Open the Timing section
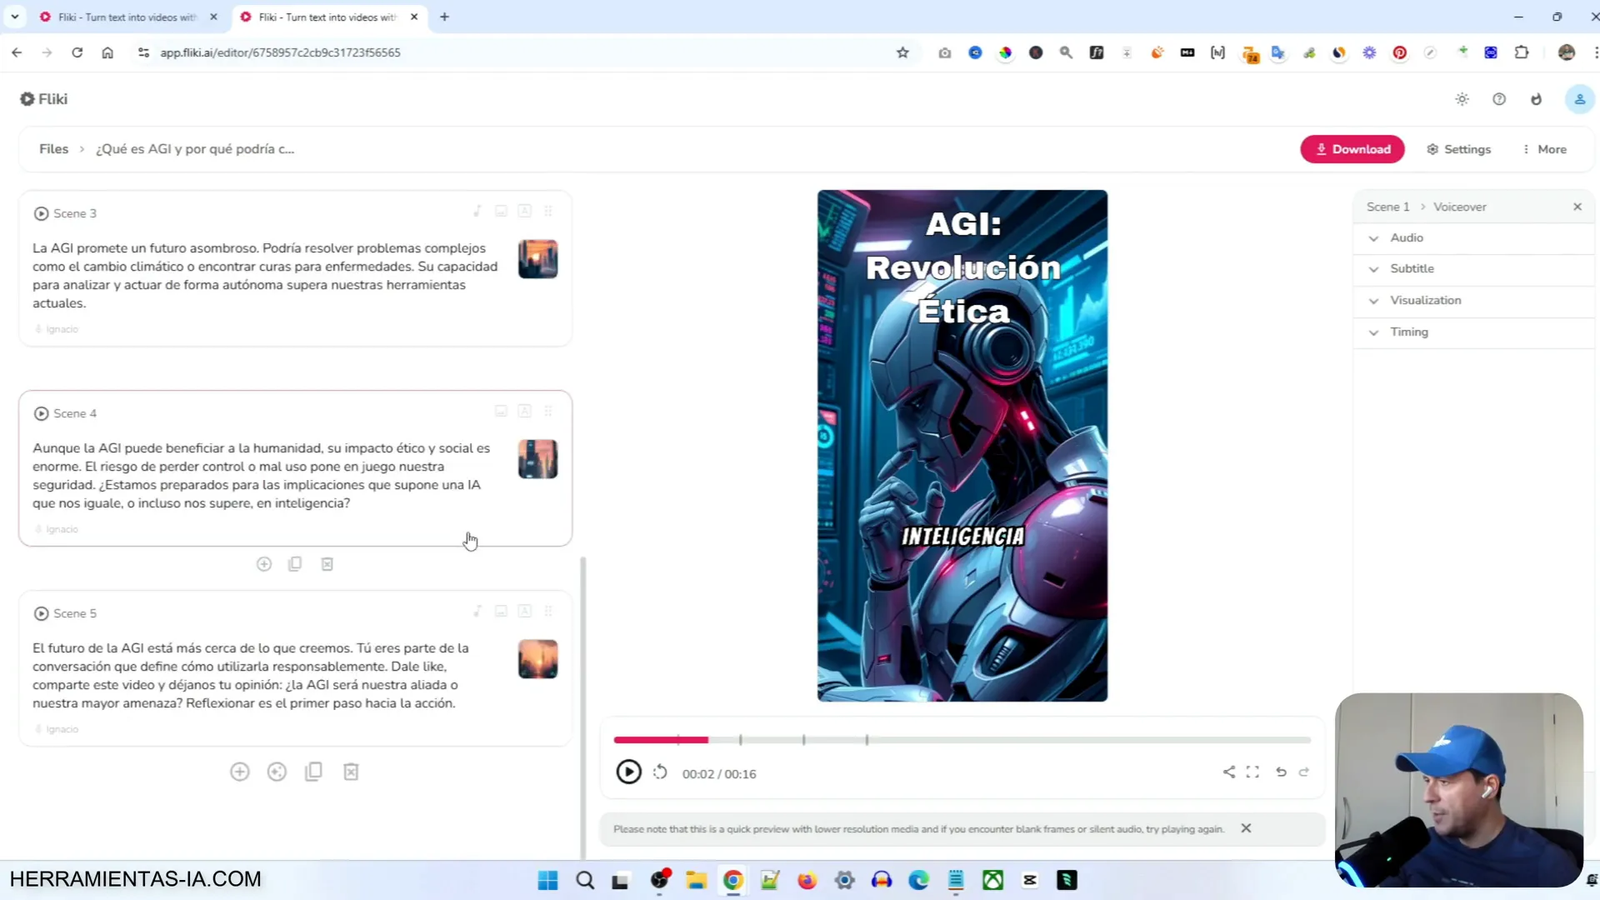 1408,331
